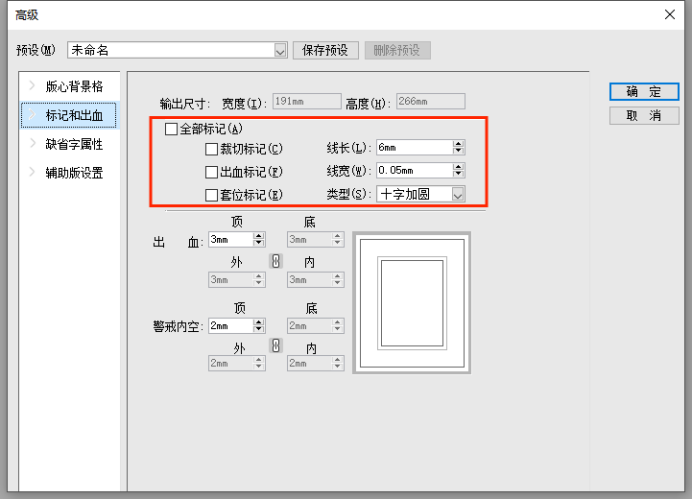Select 标记和出血 in the sidebar
The height and width of the screenshot is (500, 693).
click(x=80, y=116)
